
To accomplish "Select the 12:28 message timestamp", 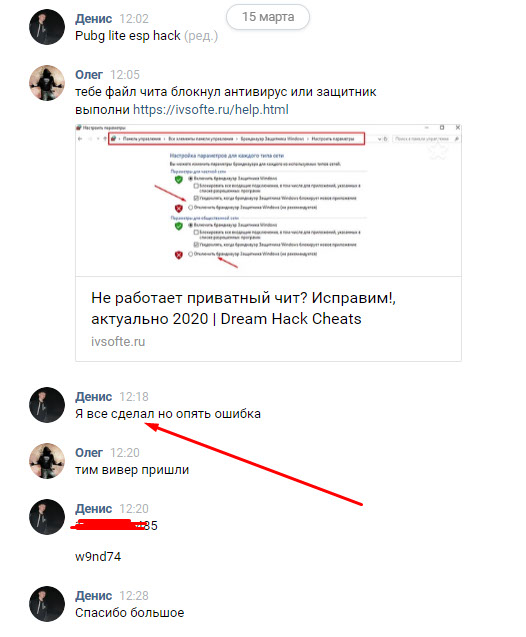I will 134,596.
